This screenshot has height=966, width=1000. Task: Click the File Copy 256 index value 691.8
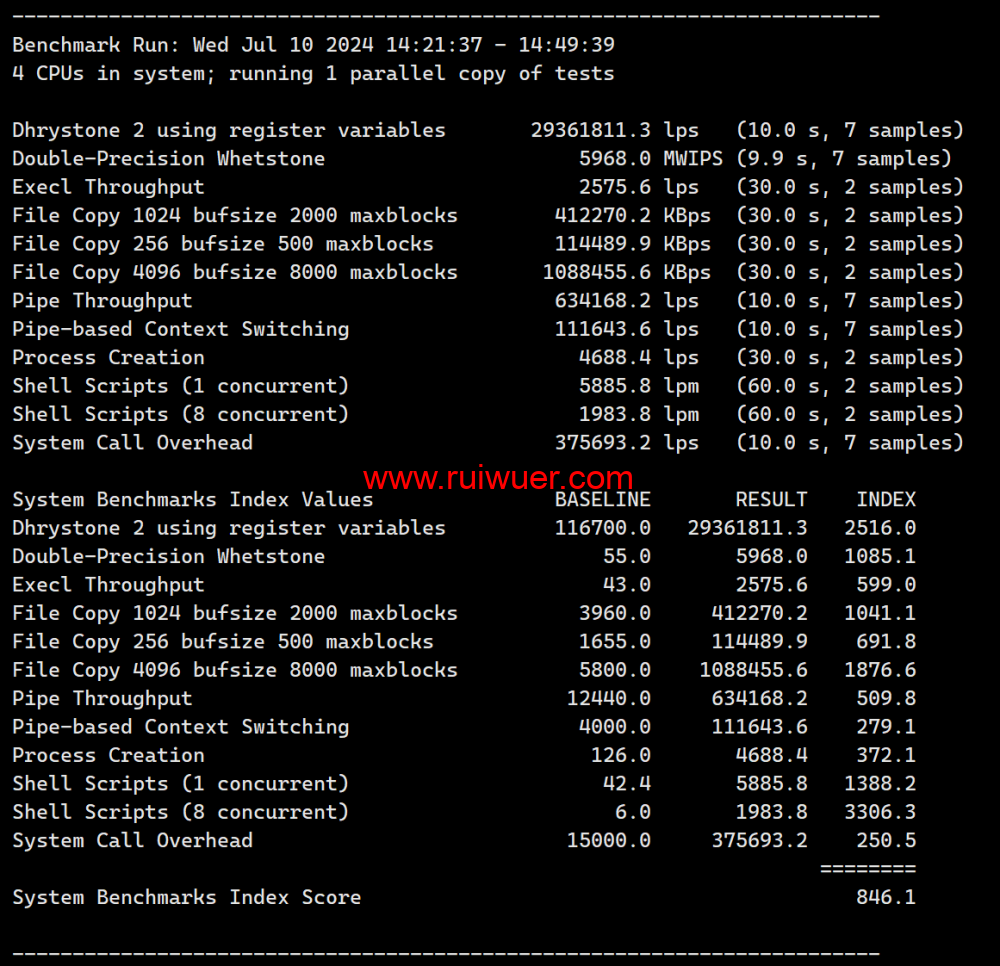[885, 642]
